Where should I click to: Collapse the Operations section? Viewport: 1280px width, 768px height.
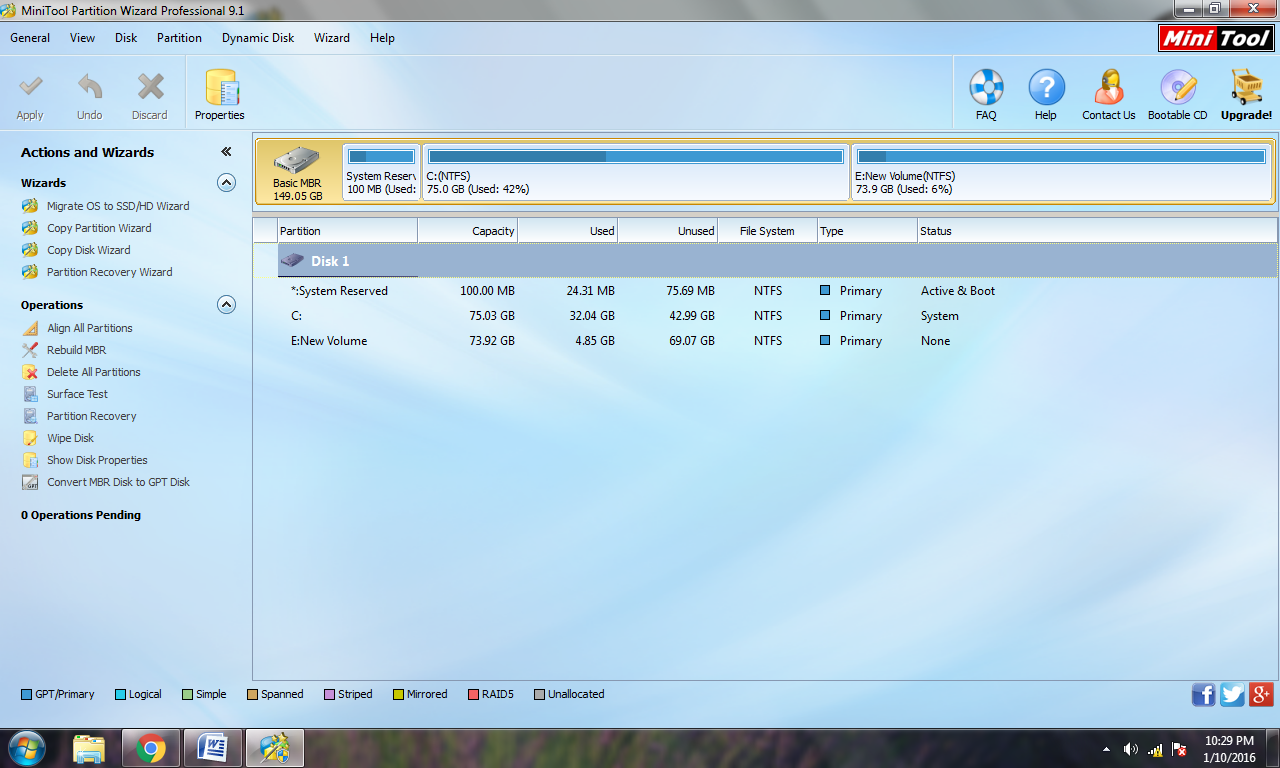coord(227,305)
